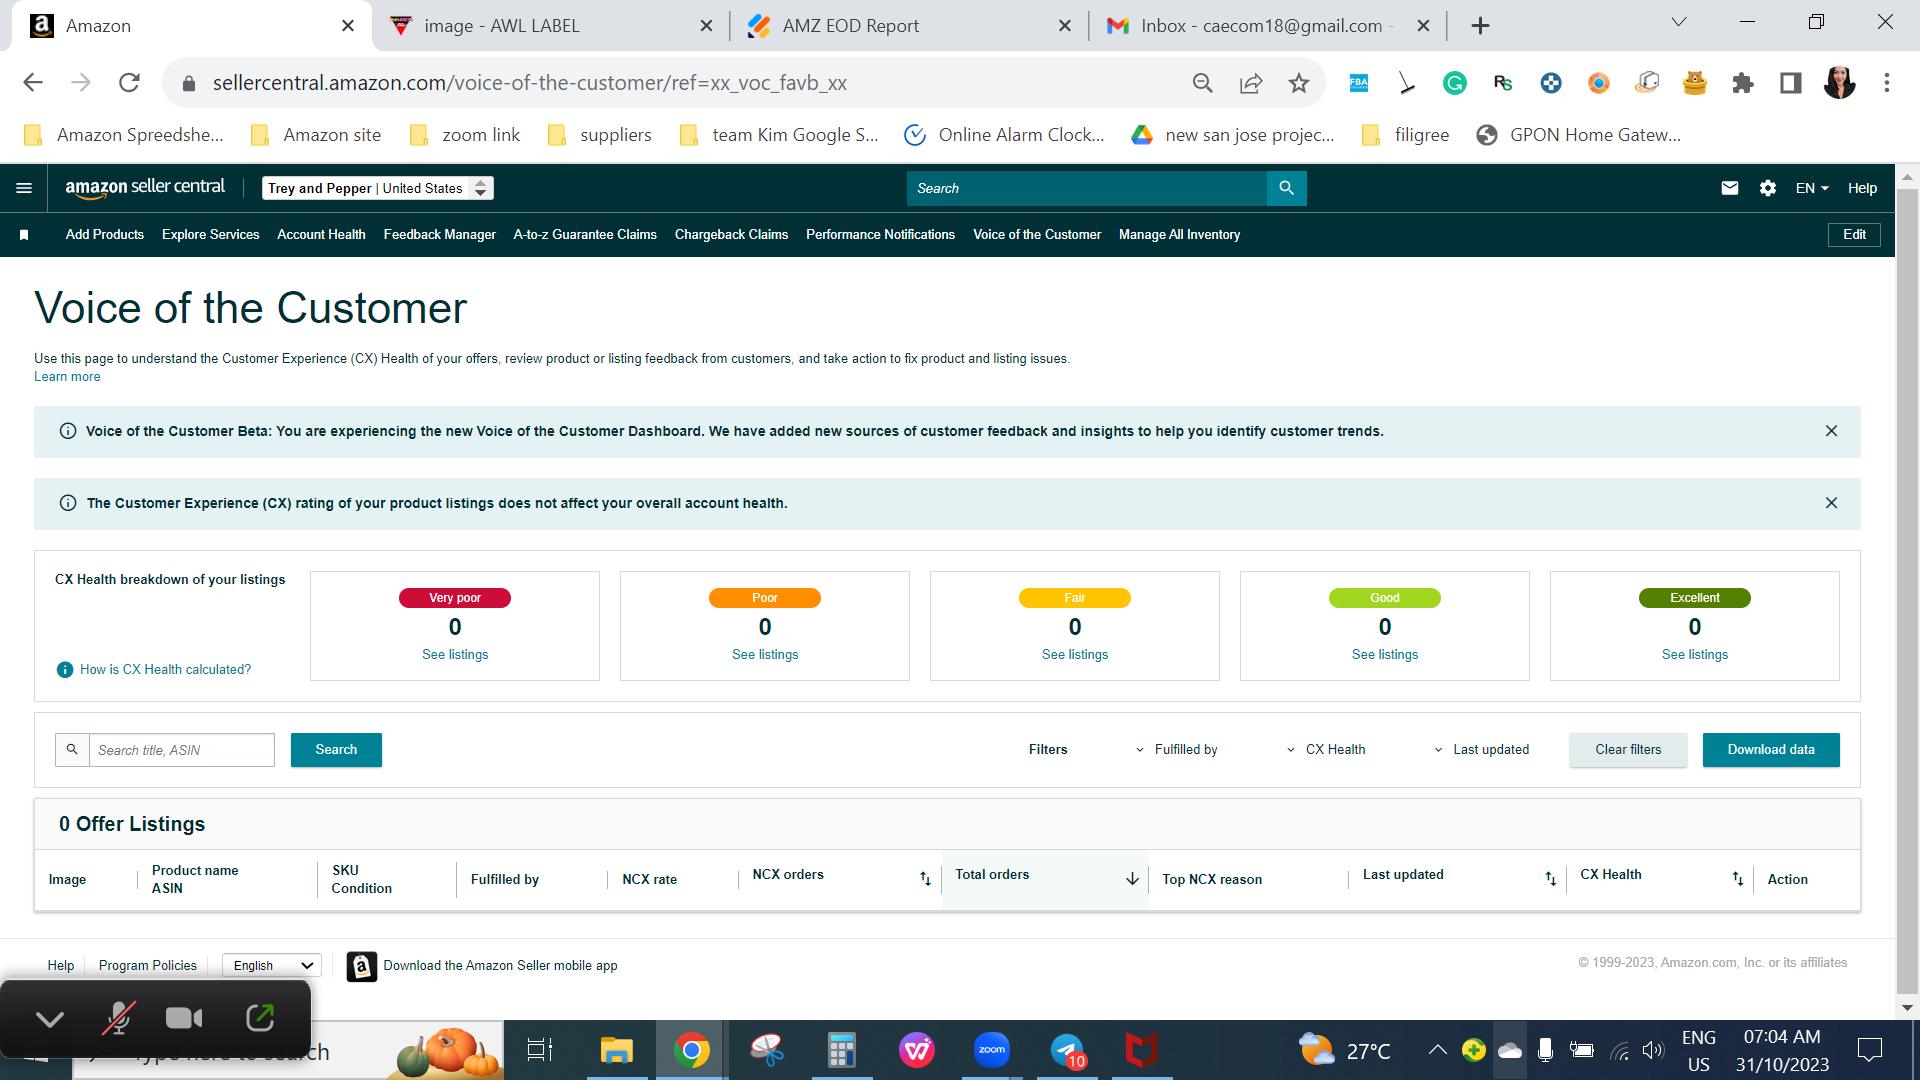Open the Amazon Spreadsheet bookmark folder
1920x1080 pixels.
(x=125, y=135)
